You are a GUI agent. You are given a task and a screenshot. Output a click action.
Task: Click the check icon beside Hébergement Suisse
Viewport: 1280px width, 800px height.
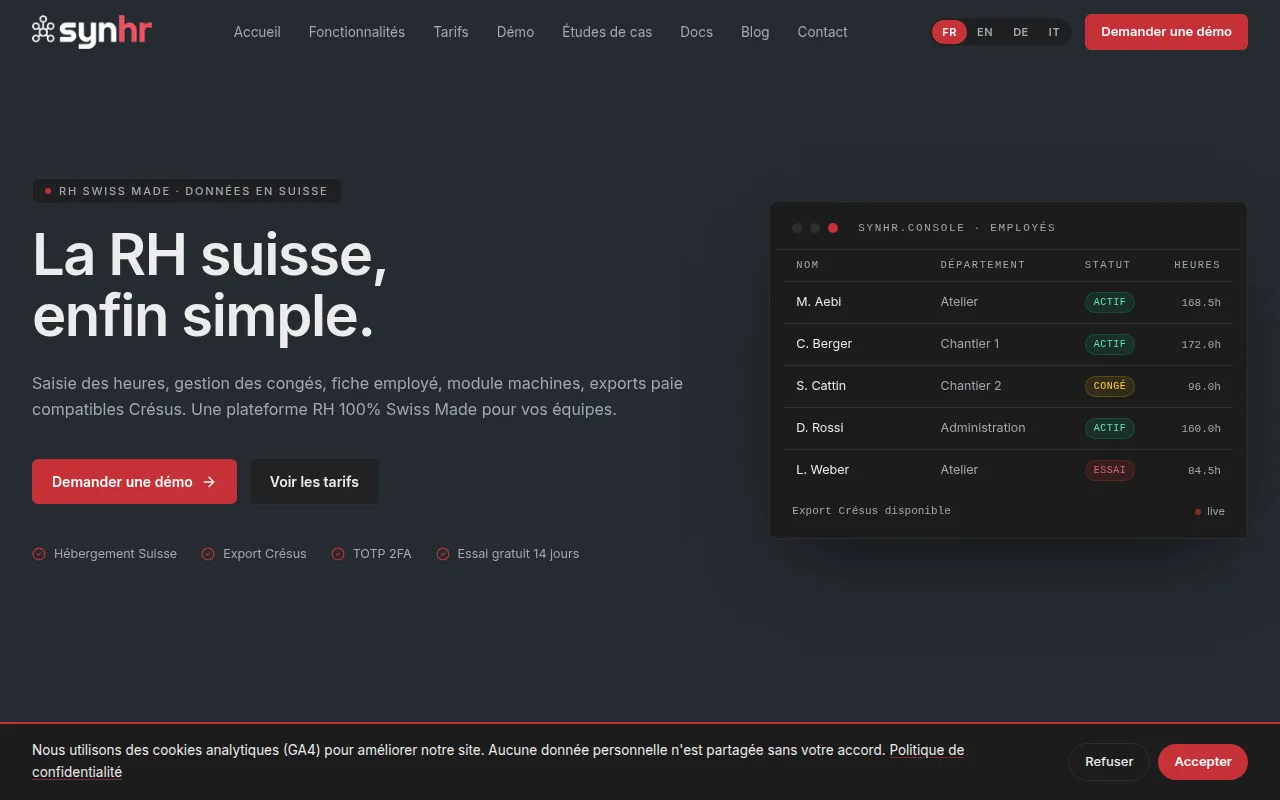coord(39,554)
